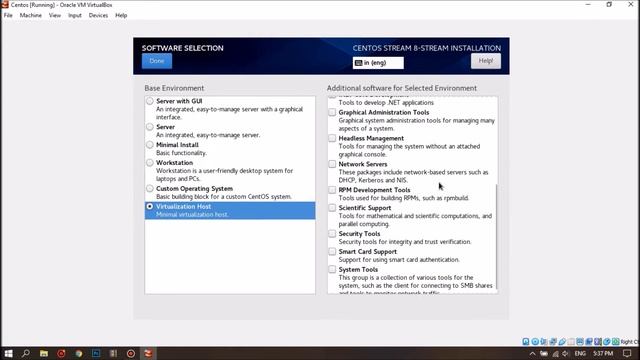Screen dimensions: 640x360
Task: Select Virtualization Host radio button
Action: click(150, 207)
